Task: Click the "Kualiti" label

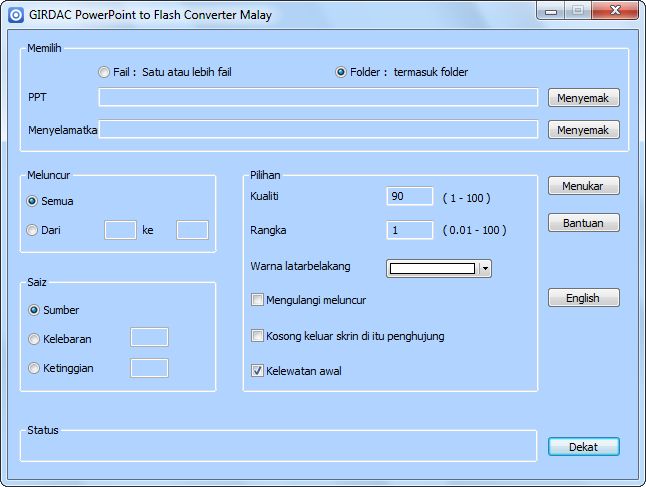Action: point(264,196)
